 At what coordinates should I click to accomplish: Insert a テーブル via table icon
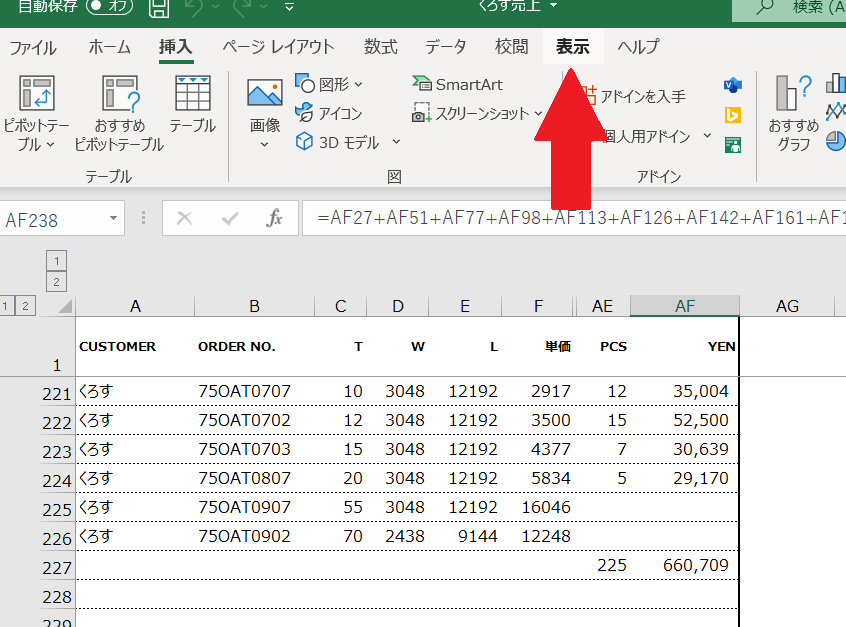(x=193, y=93)
